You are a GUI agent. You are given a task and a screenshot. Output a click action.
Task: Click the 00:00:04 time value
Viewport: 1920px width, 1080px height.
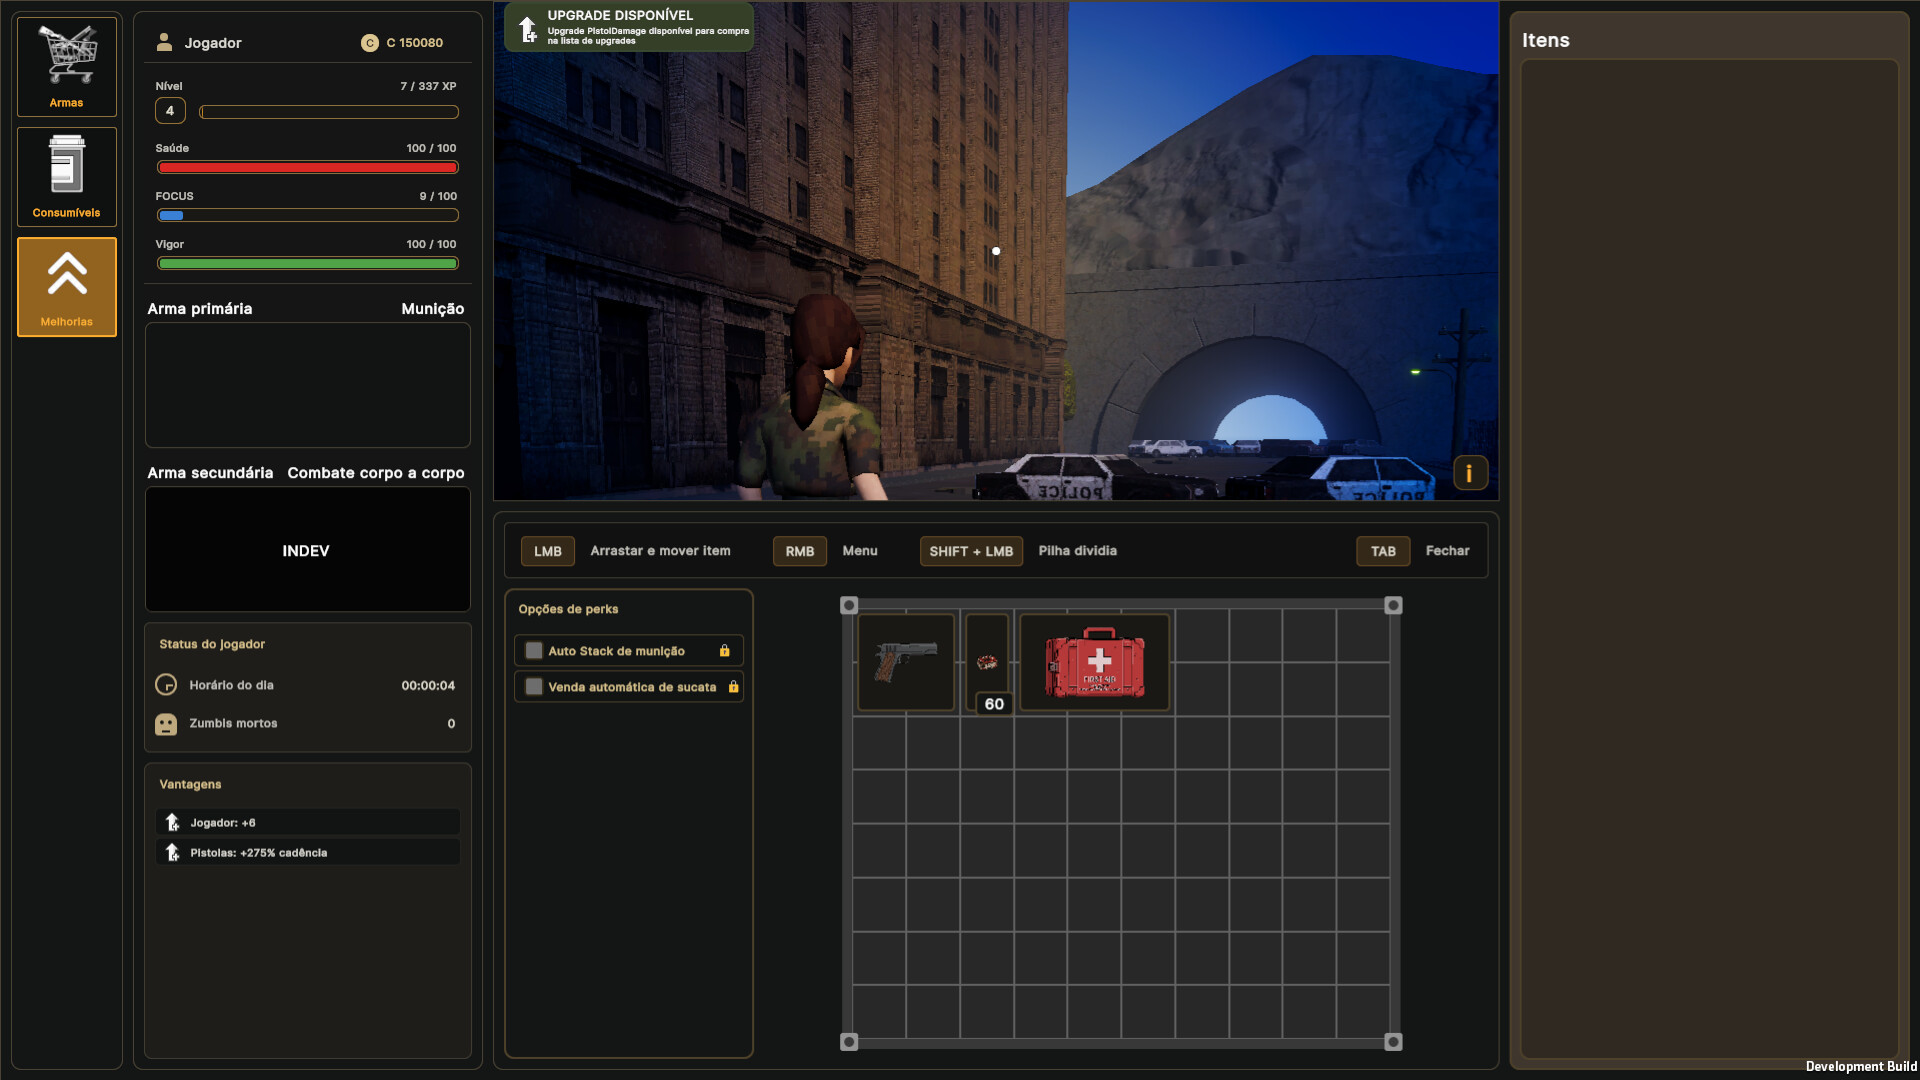(428, 686)
